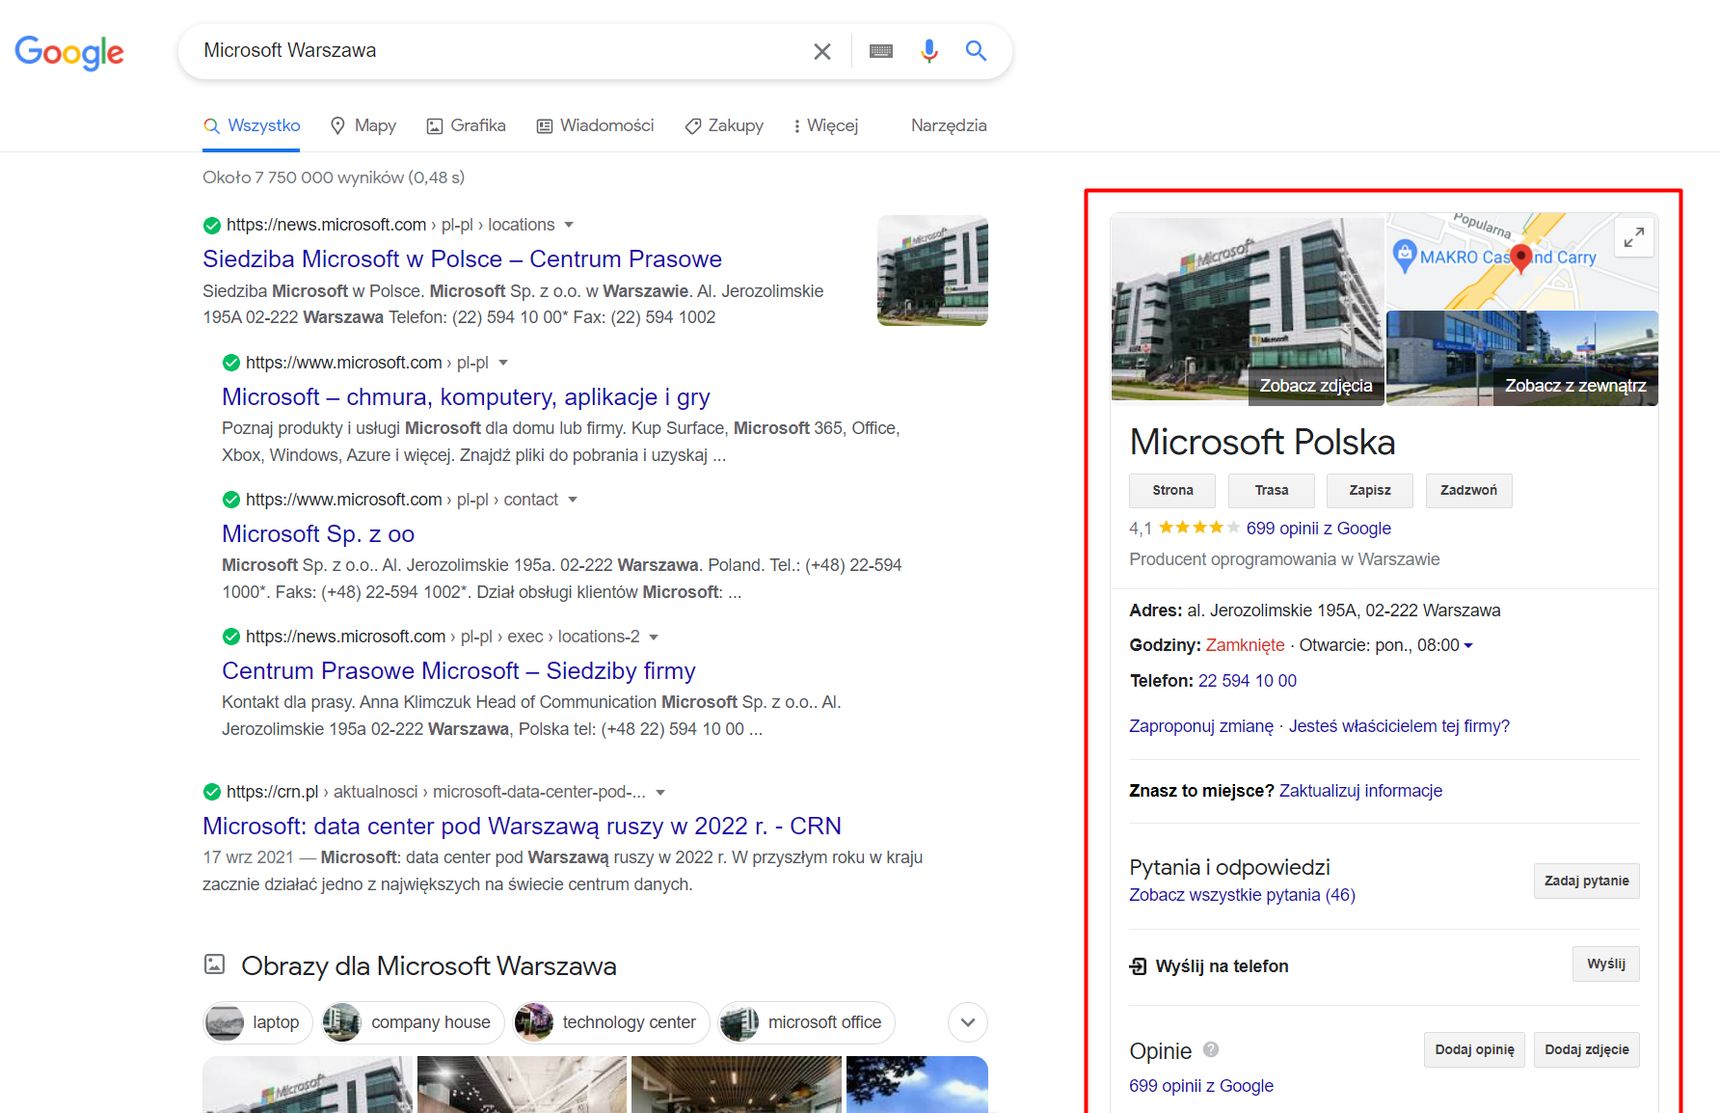Click the Dodaj opinię button
This screenshot has height=1113, width=1720.
(x=1474, y=1050)
